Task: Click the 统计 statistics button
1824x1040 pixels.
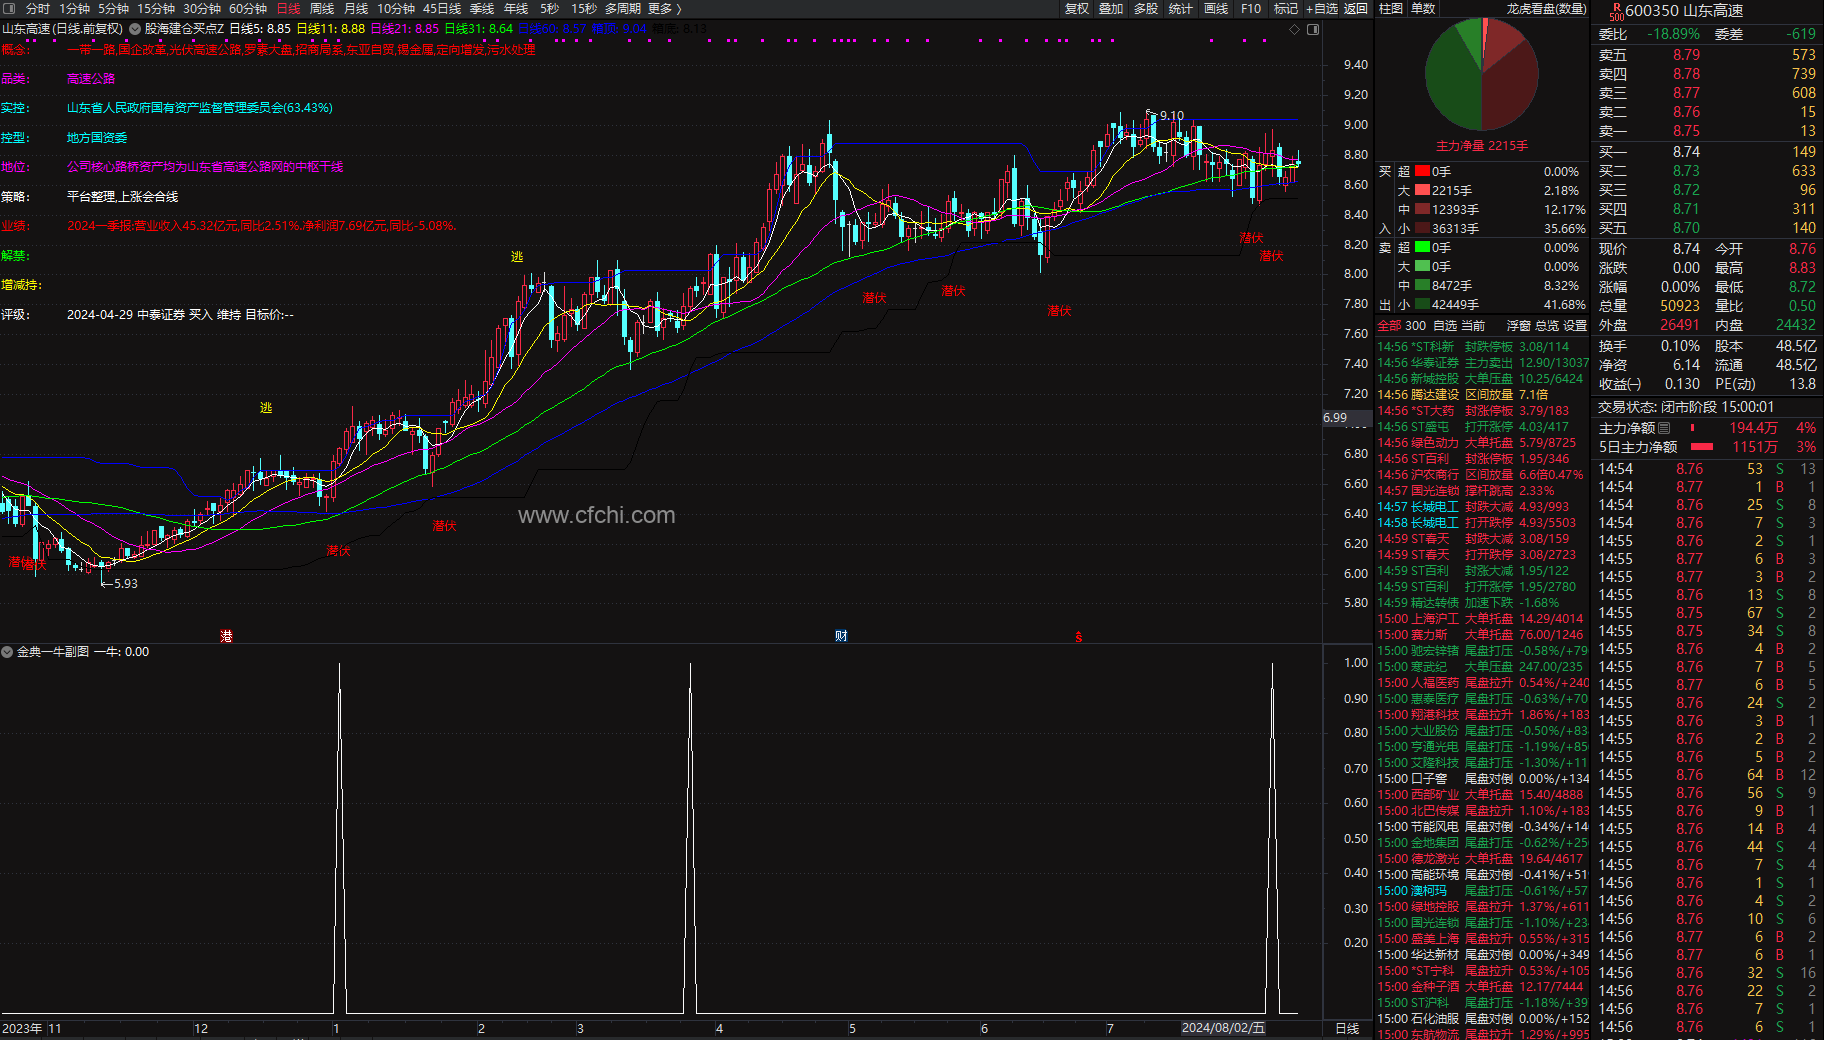Action: (x=1181, y=9)
